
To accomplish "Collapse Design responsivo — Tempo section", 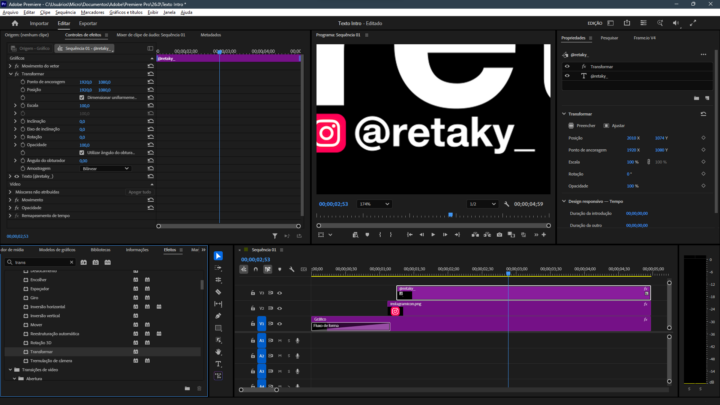I will pyautogui.click(x=564, y=201).
